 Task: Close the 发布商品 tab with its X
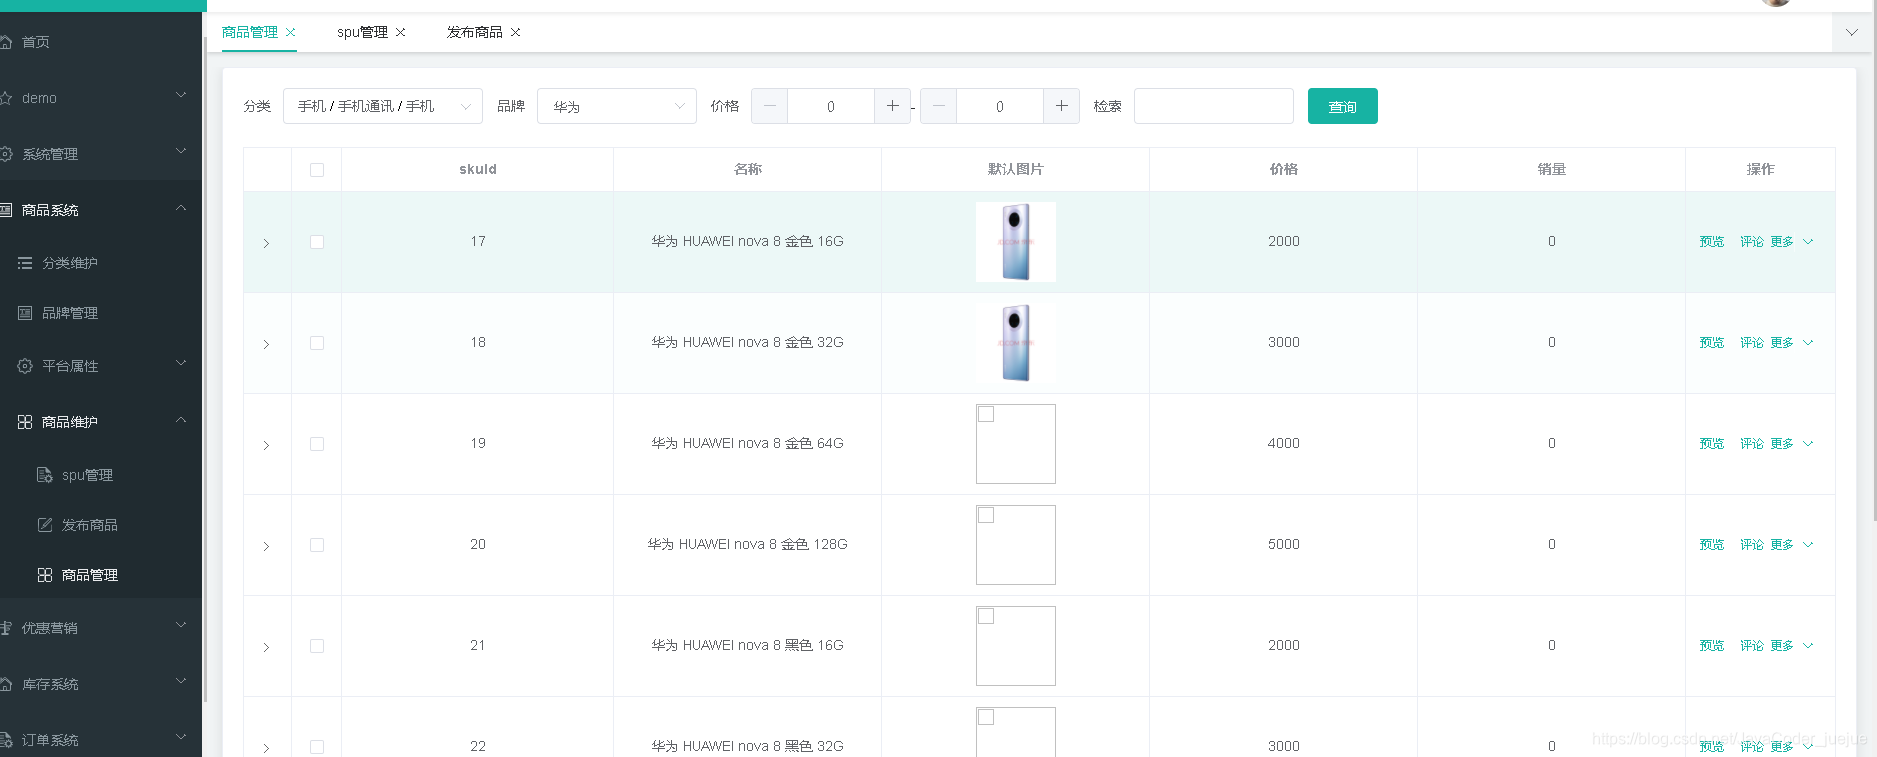[x=516, y=32]
